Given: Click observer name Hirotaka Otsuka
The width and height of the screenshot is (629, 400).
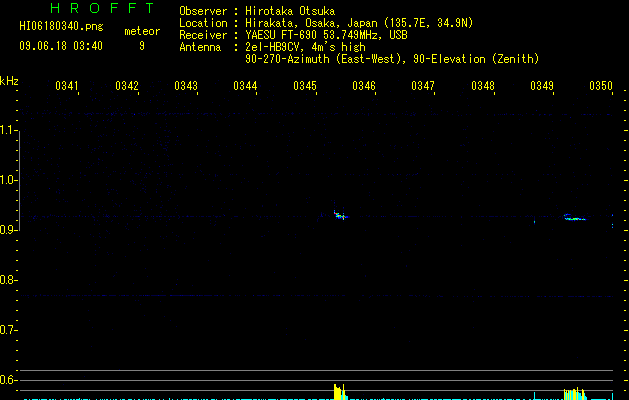Looking at the screenshot, I should click(290, 11).
